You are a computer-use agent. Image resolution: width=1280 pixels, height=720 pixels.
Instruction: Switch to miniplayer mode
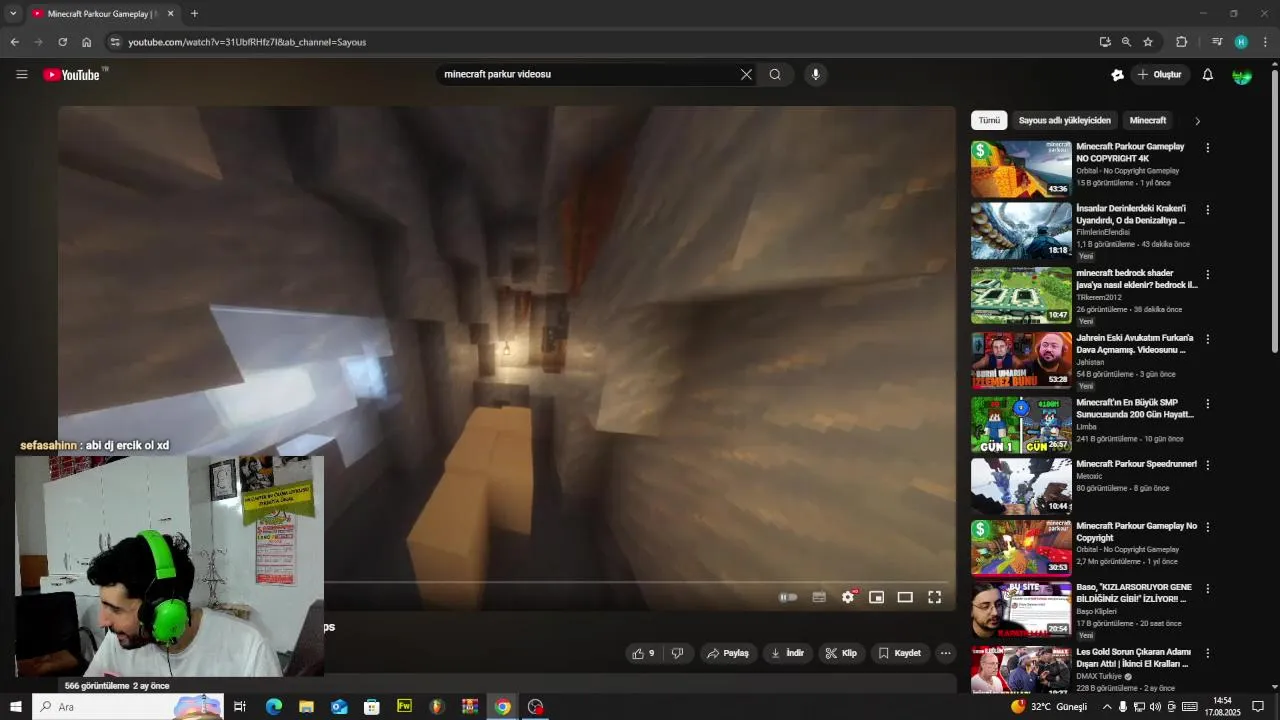click(876, 597)
